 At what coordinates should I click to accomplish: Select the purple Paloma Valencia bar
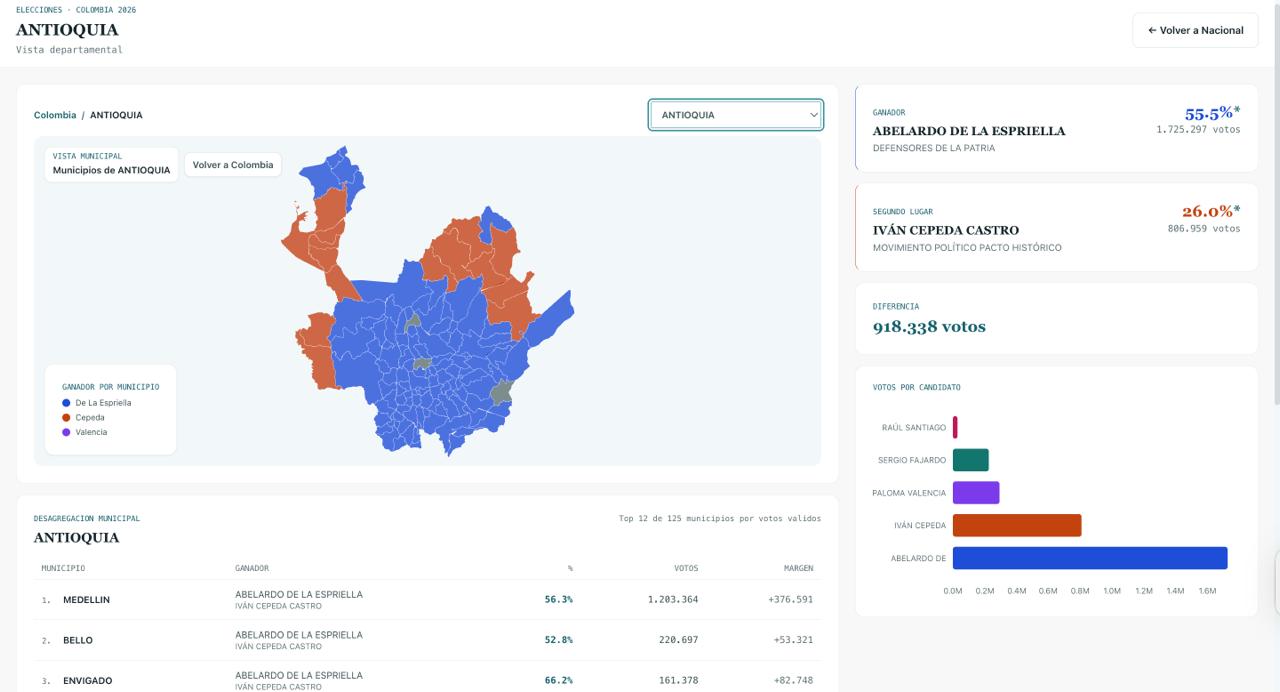click(x=976, y=493)
